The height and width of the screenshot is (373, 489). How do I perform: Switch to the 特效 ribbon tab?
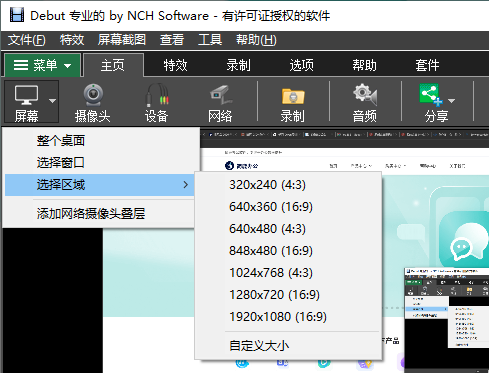click(175, 65)
